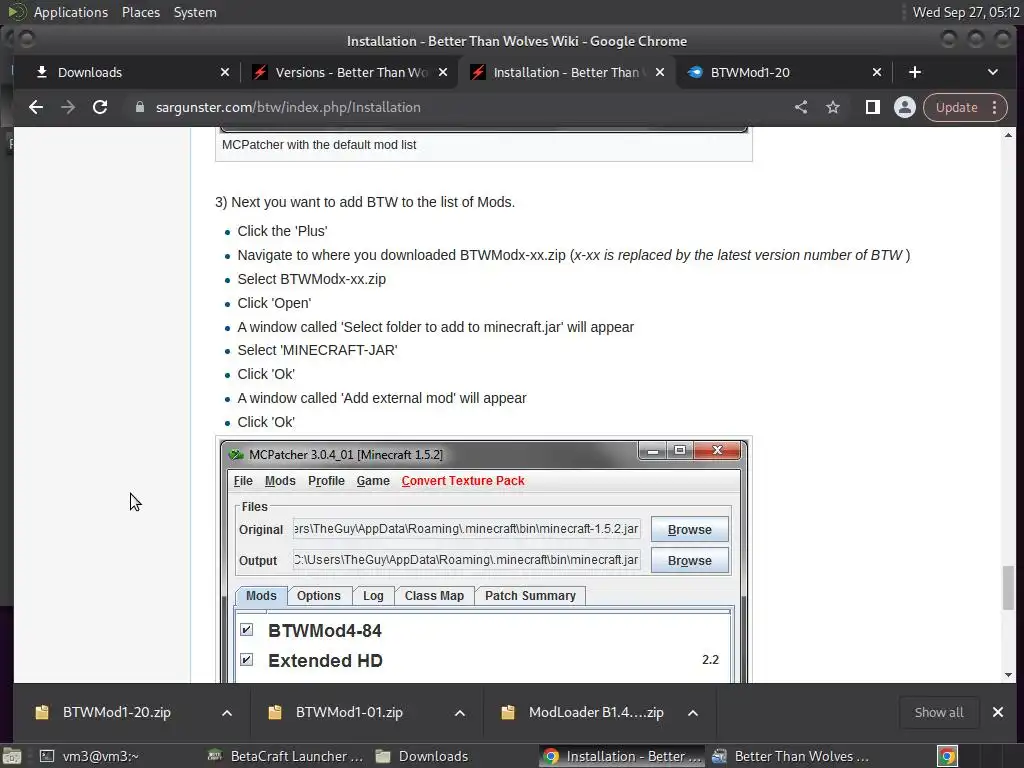1024x768 pixels.
Task: Open the BTWMod1-01.zip file icon
Action: click(275, 712)
